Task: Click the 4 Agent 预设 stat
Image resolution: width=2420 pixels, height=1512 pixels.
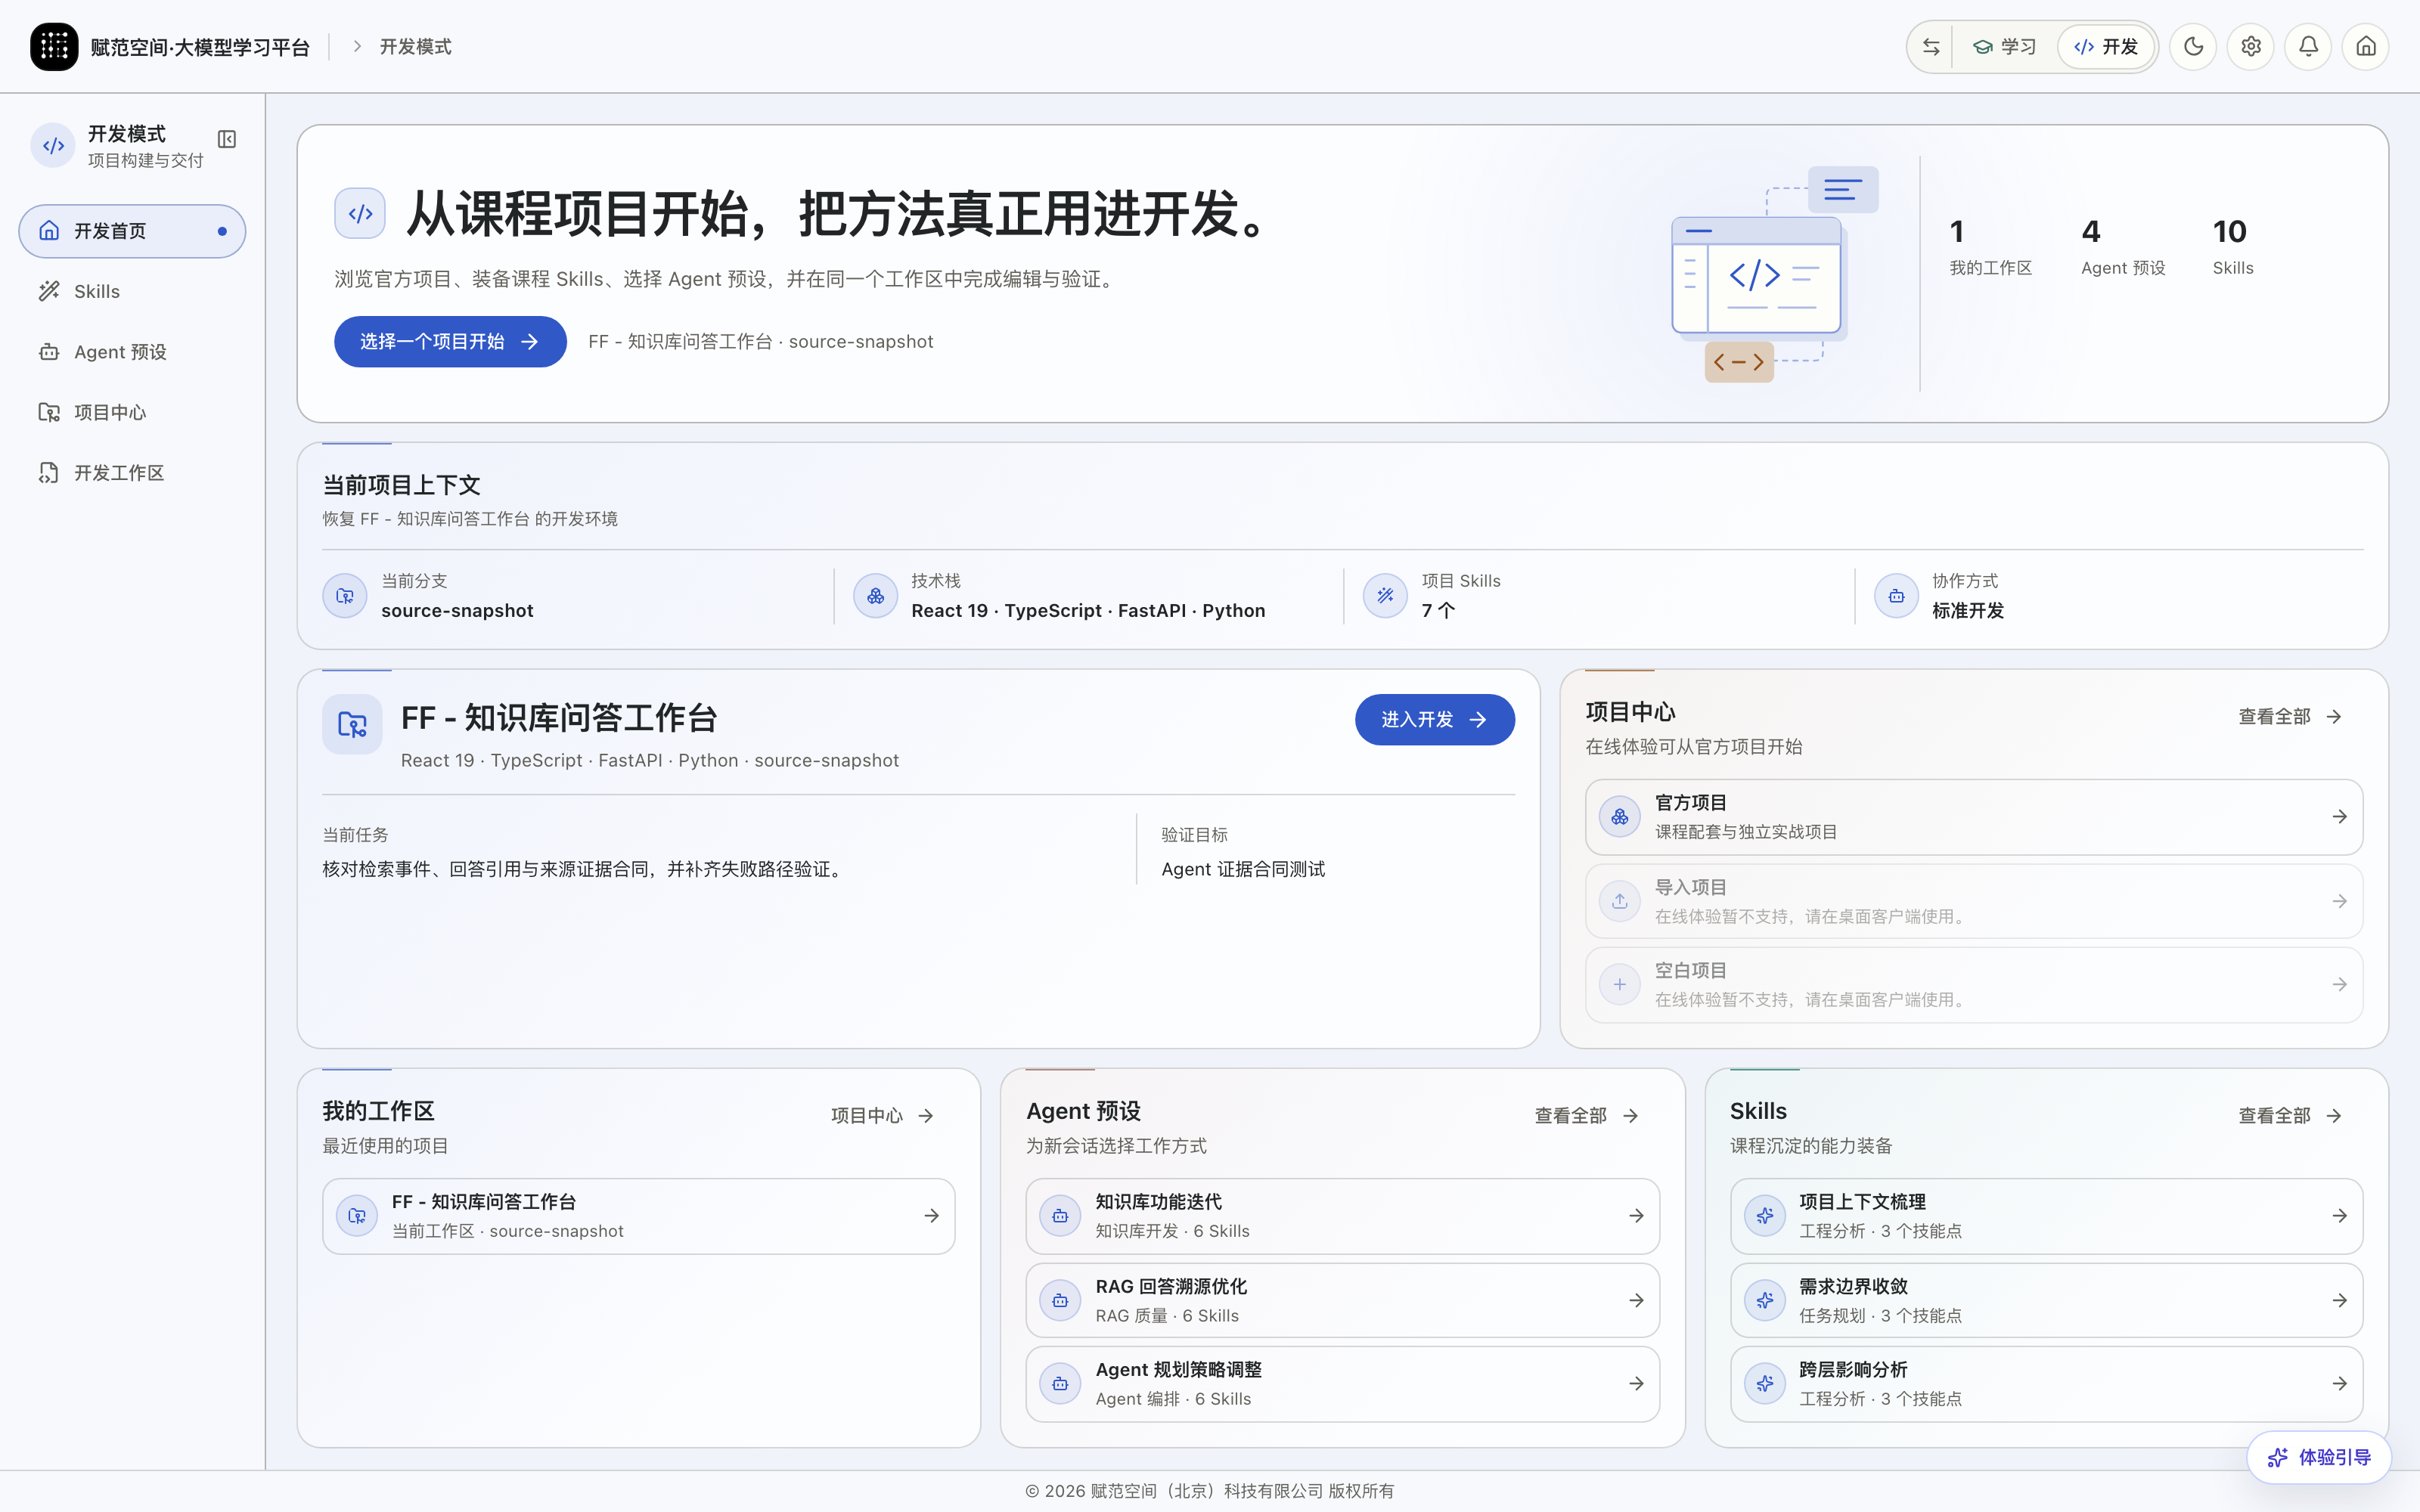Action: pos(2122,246)
